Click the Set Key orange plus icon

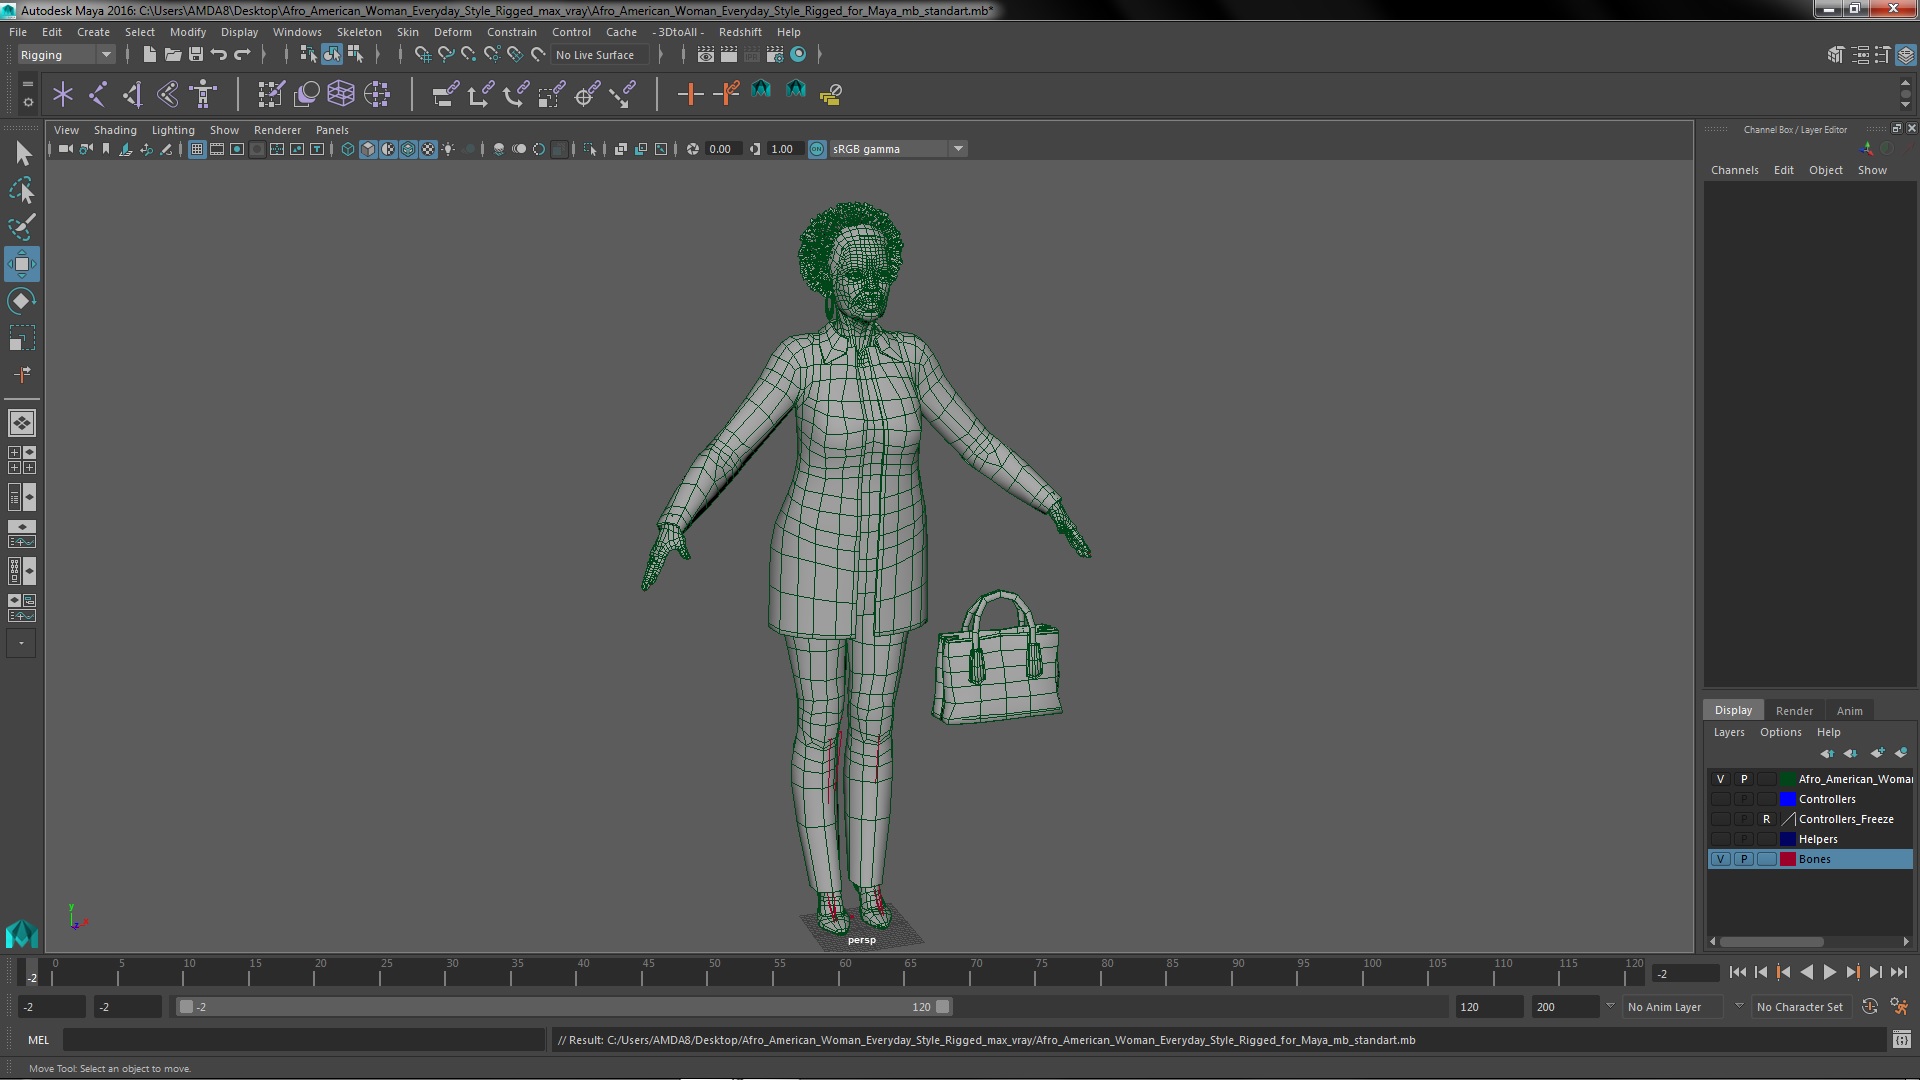pos(689,94)
